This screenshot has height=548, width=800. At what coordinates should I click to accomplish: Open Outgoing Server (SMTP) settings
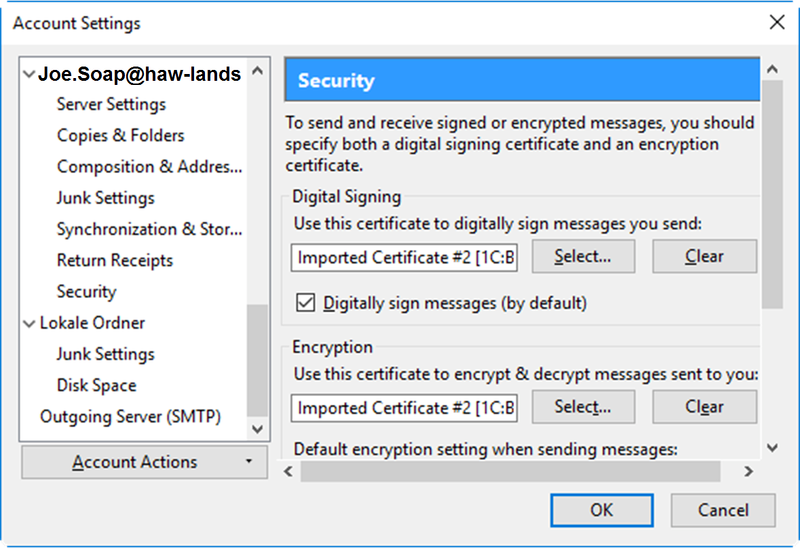pyautogui.click(x=130, y=416)
